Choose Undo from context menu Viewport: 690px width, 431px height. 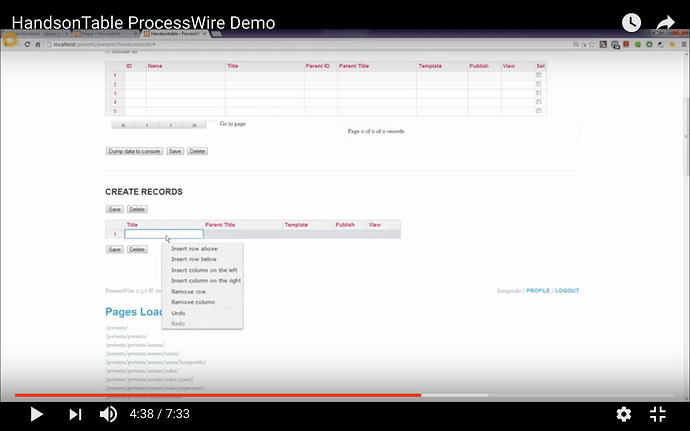(178, 313)
